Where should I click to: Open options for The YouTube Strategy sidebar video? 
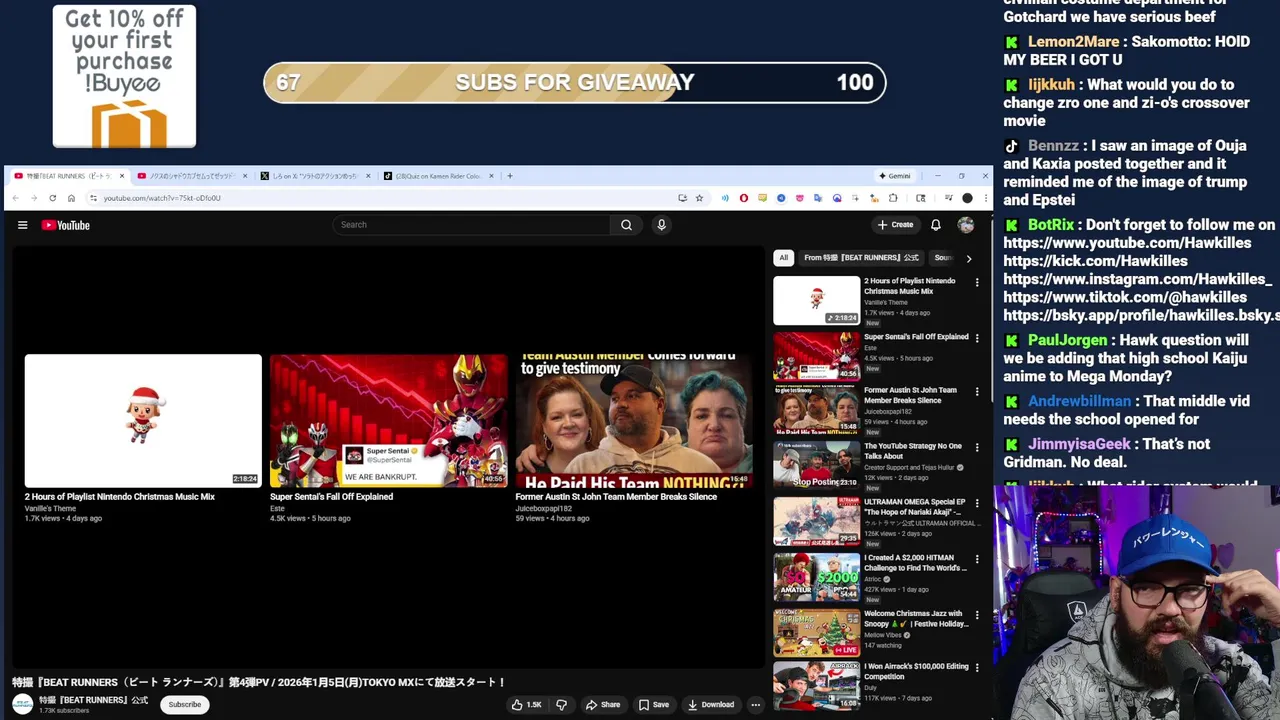(x=977, y=448)
